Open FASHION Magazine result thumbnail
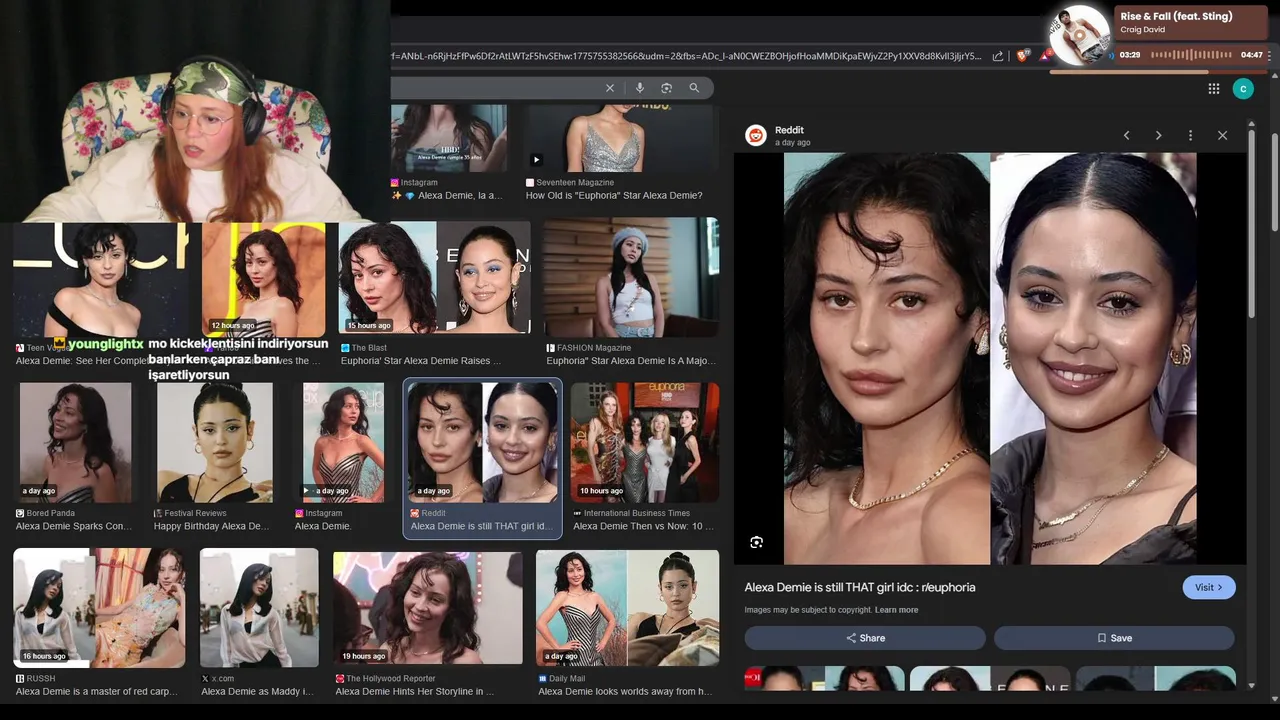1280x720 pixels. pos(631,278)
